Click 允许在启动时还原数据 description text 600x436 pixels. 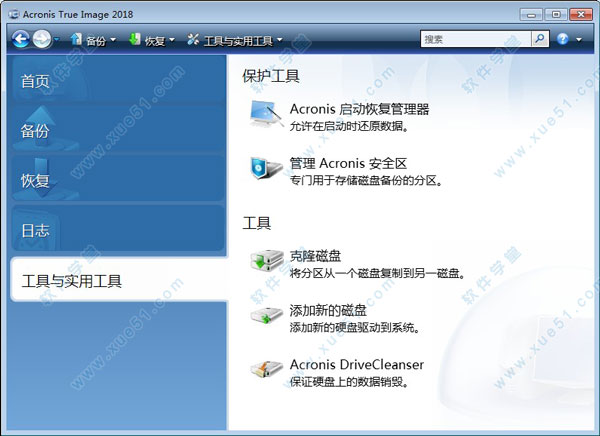[x=349, y=126]
